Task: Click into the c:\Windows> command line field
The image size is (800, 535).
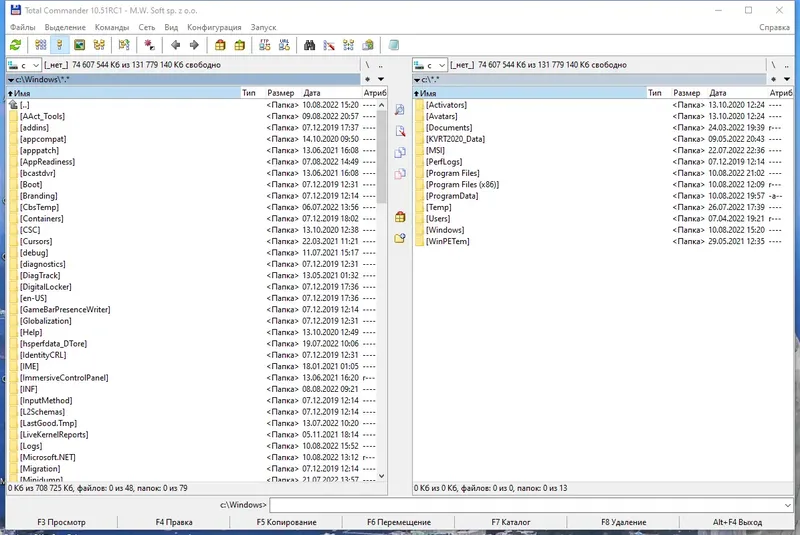Action: click(526, 505)
